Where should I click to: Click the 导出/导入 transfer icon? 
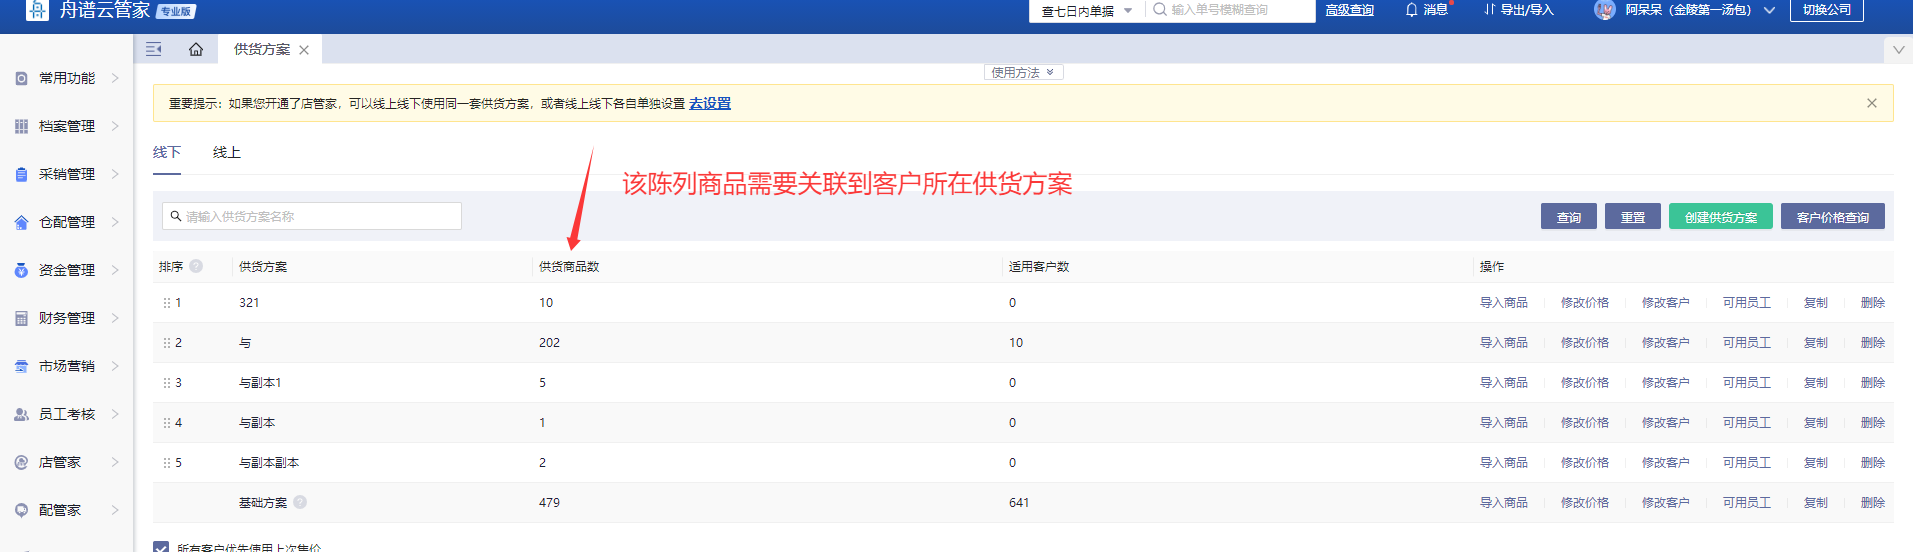1490,10
